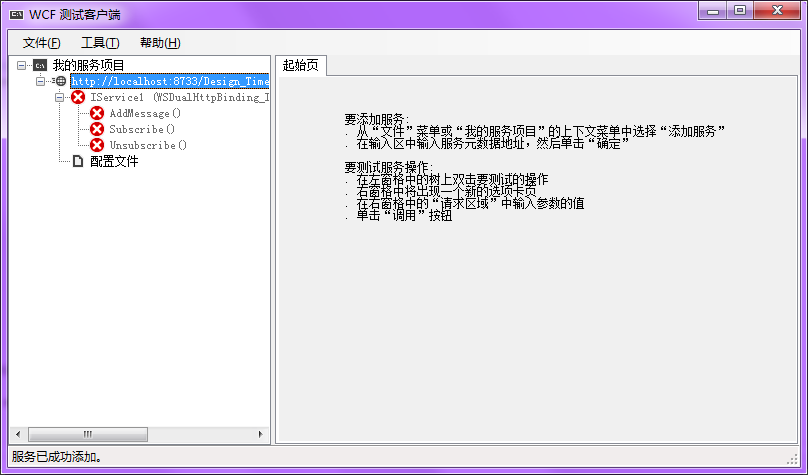Select the 配置文件 entry
The height and width of the screenshot is (475, 808).
point(114,161)
